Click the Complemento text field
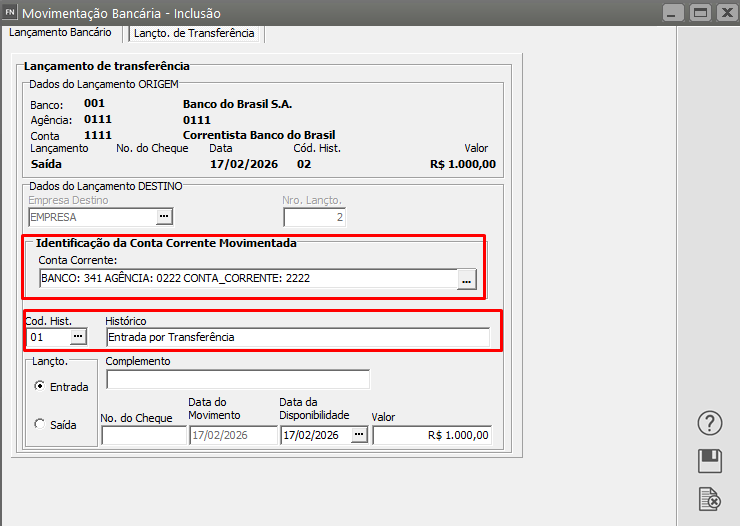The width and height of the screenshot is (740, 526). click(237, 379)
